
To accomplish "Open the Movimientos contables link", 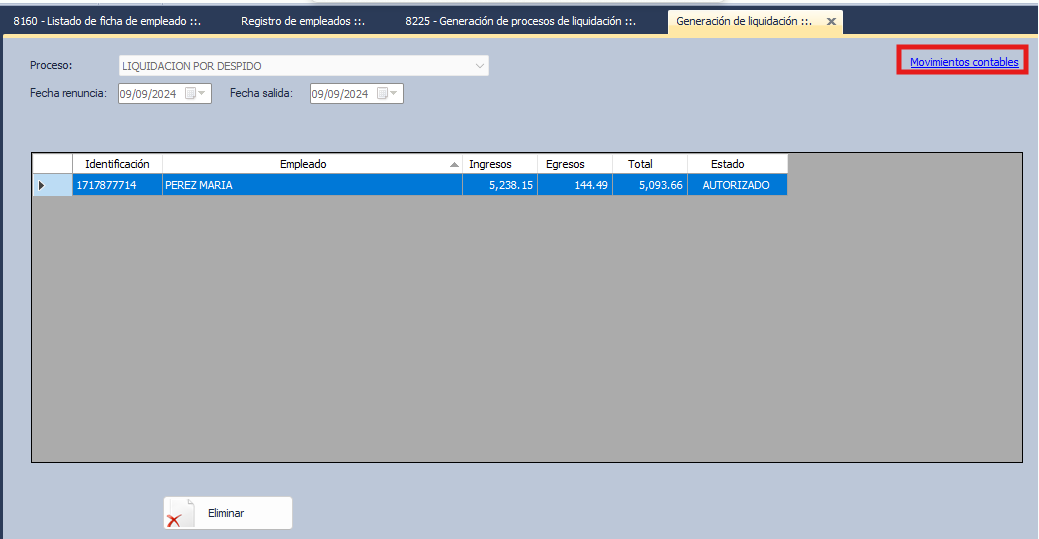I will click(x=963, y=62).
